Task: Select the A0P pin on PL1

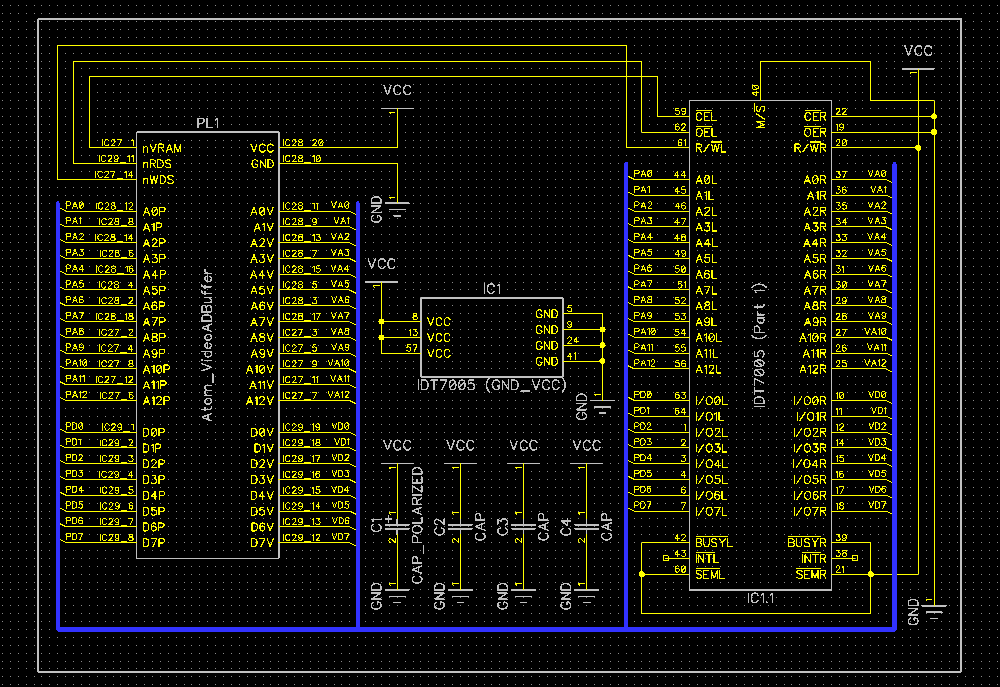Action: click(x=154, y=212)
